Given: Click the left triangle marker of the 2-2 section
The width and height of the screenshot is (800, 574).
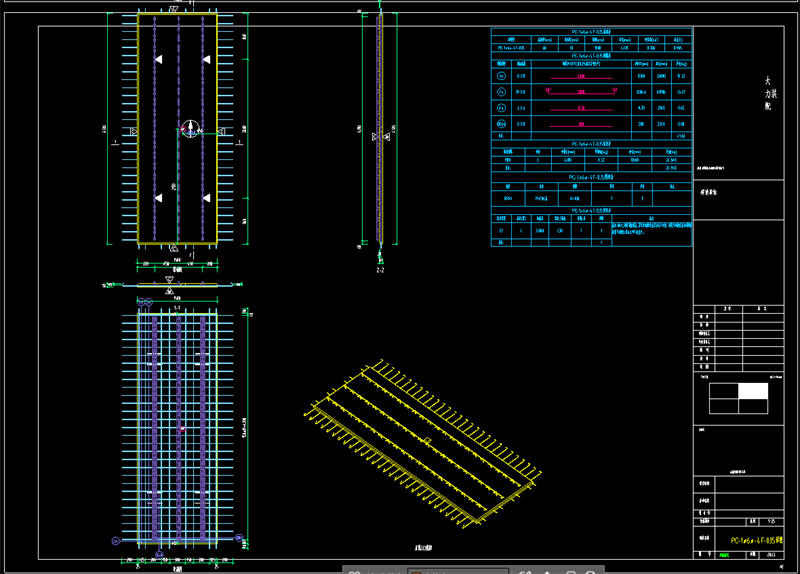Looking at the screenshot, I should coord(375,136).
